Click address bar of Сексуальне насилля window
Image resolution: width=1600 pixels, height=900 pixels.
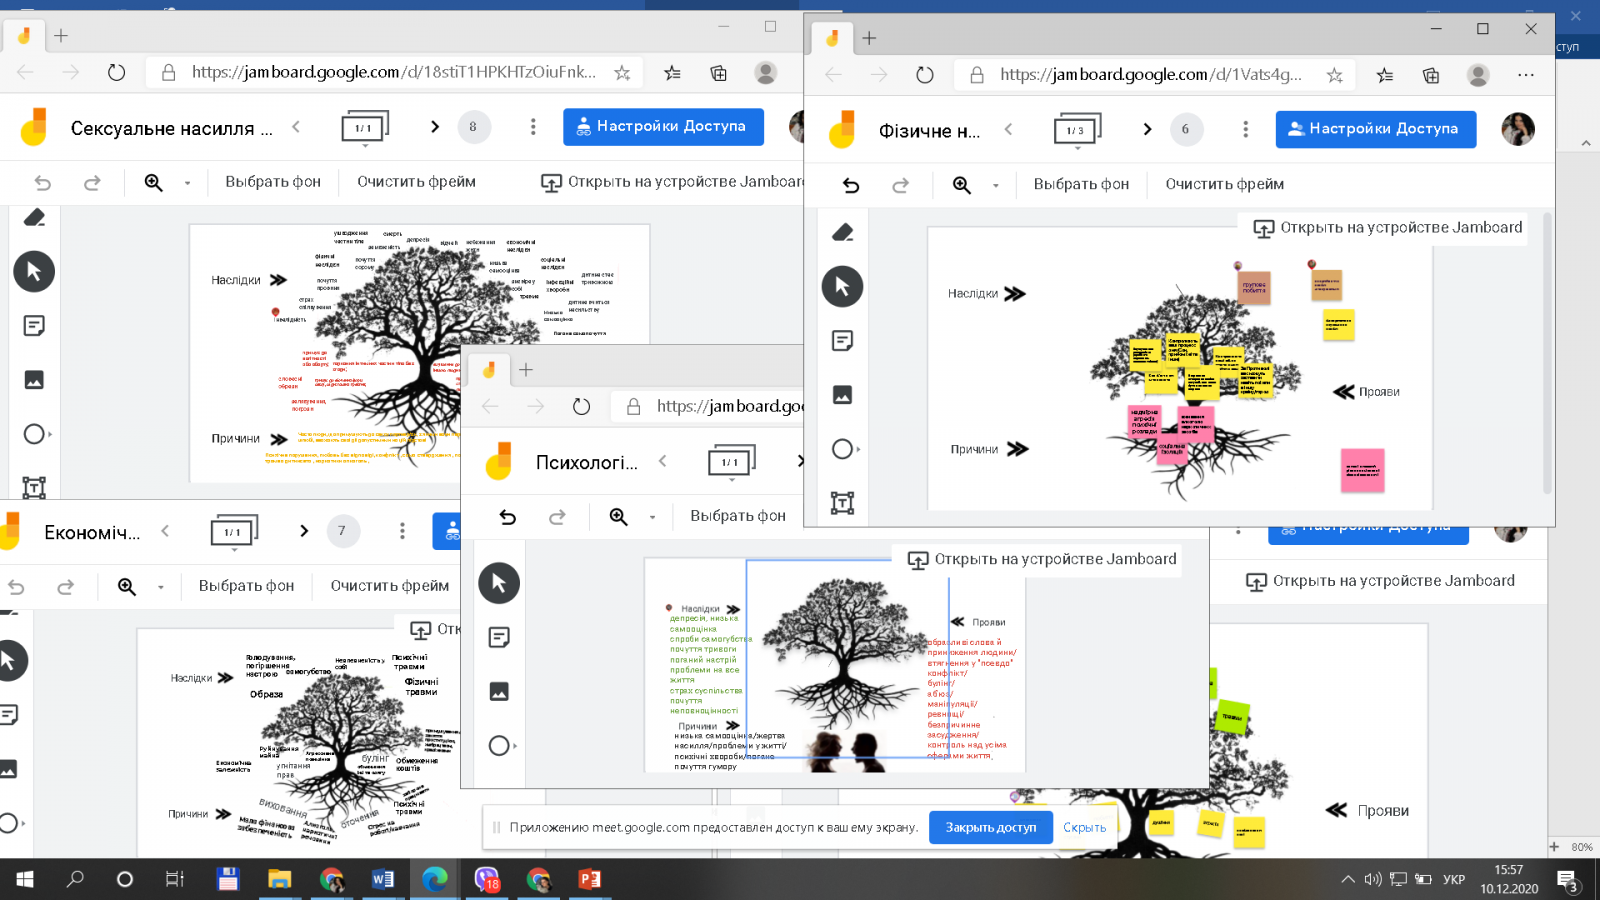tap(394, 72)
